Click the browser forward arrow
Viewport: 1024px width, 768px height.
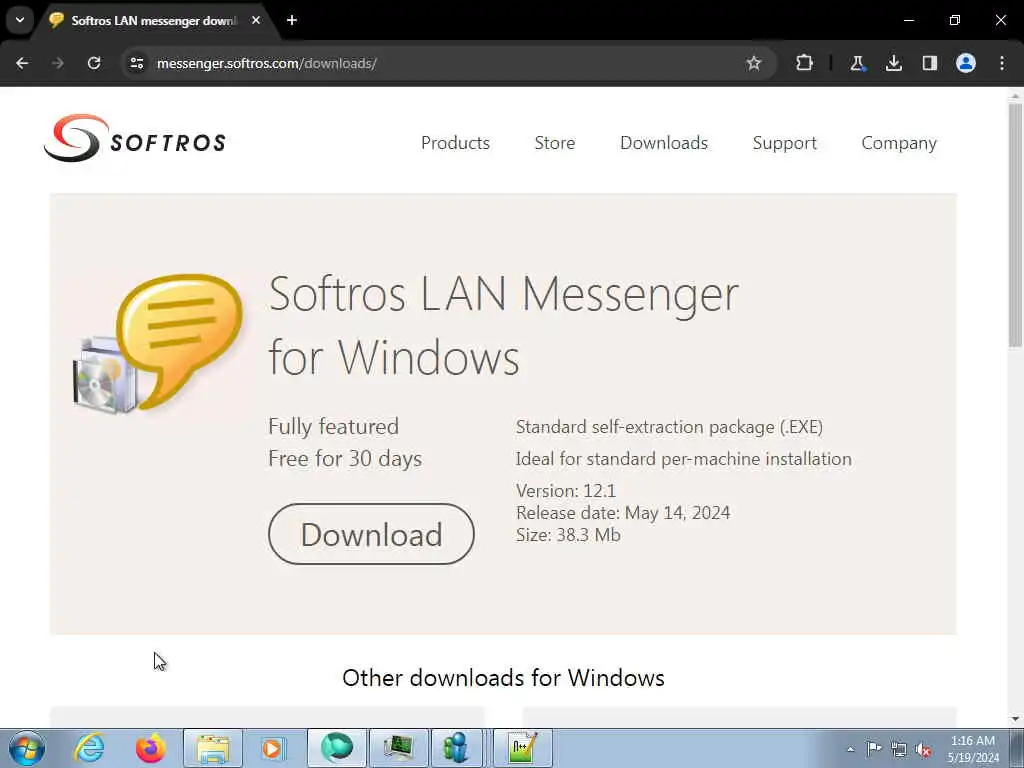click(x=58, y=63)
